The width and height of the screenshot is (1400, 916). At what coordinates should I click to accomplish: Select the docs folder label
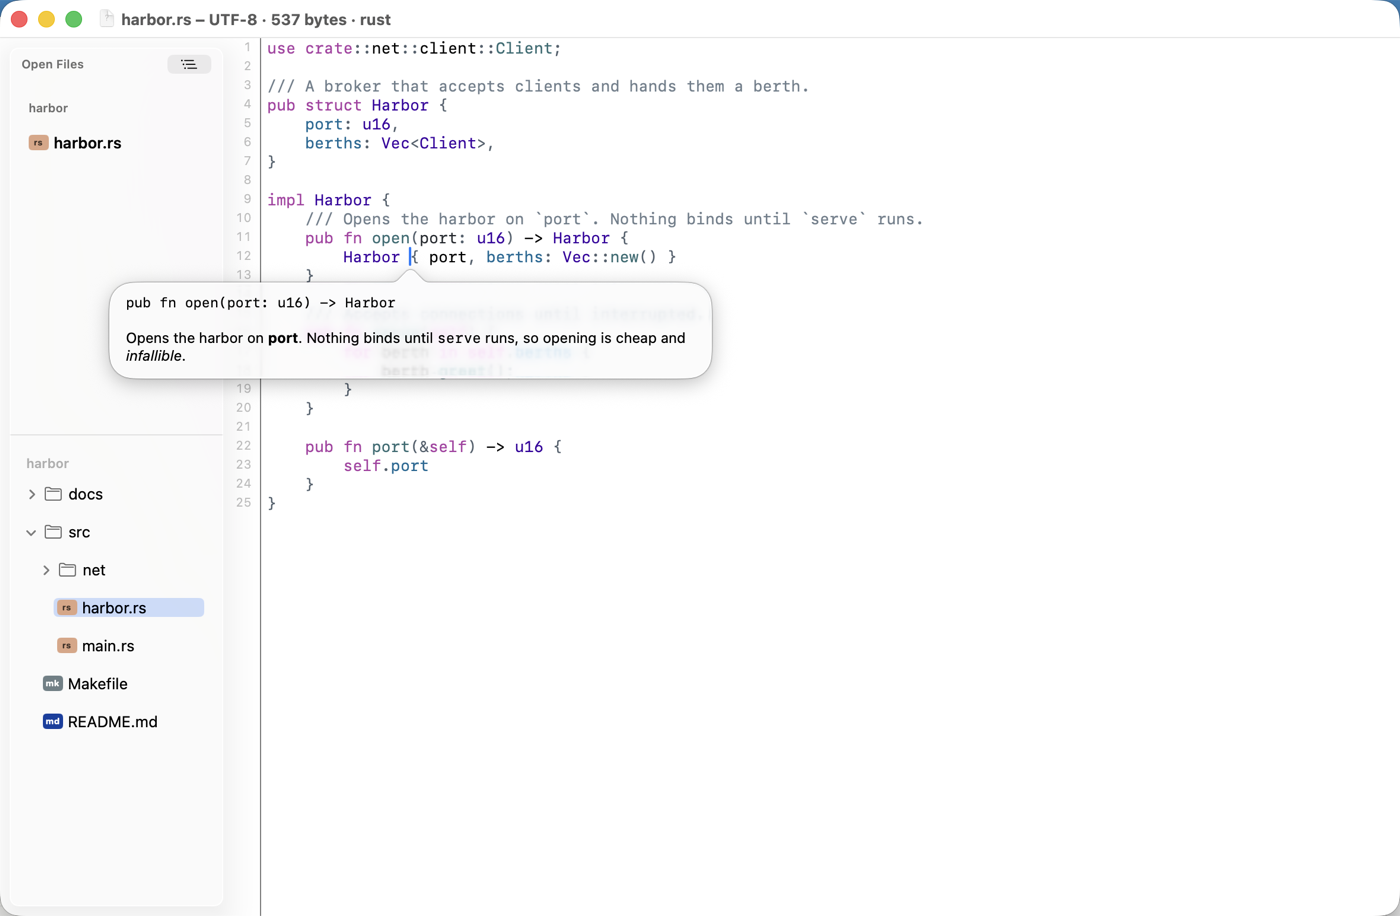click(85, 494)
